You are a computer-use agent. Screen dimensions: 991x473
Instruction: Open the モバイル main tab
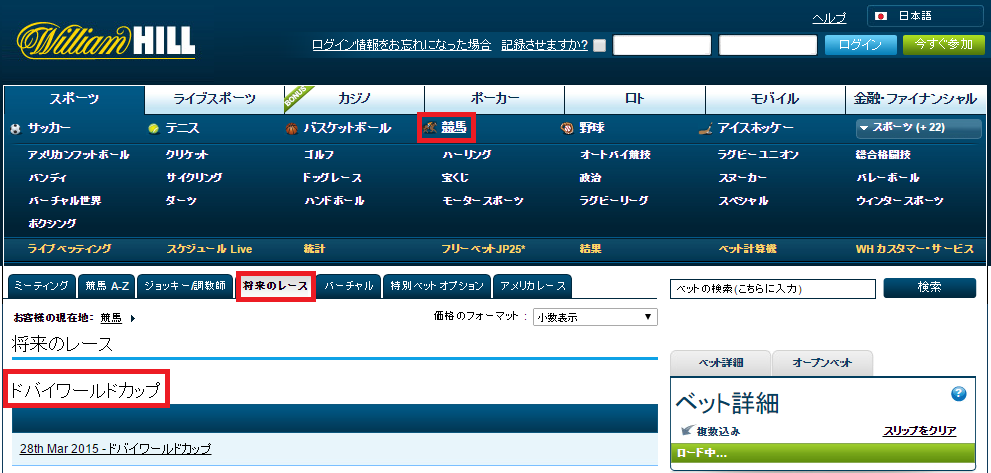775,99
